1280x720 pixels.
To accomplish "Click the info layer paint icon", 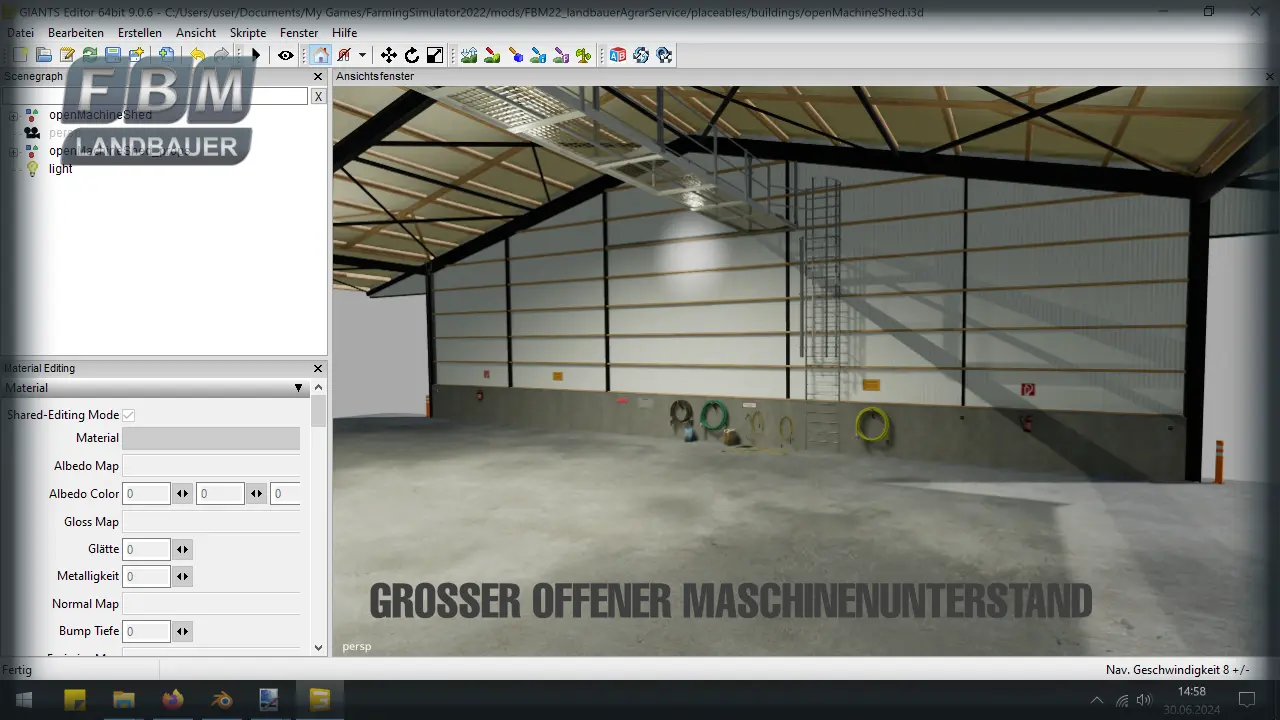I will pos(538,55).
